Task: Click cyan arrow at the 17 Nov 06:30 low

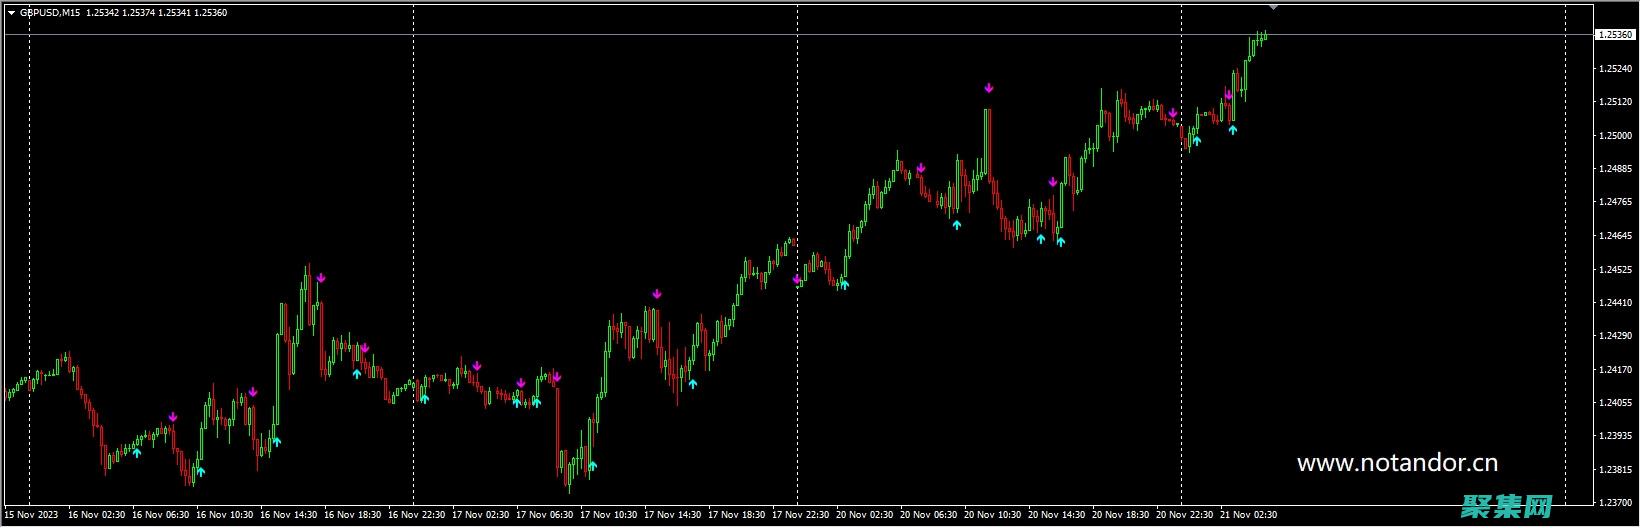Action: [592, 465]
